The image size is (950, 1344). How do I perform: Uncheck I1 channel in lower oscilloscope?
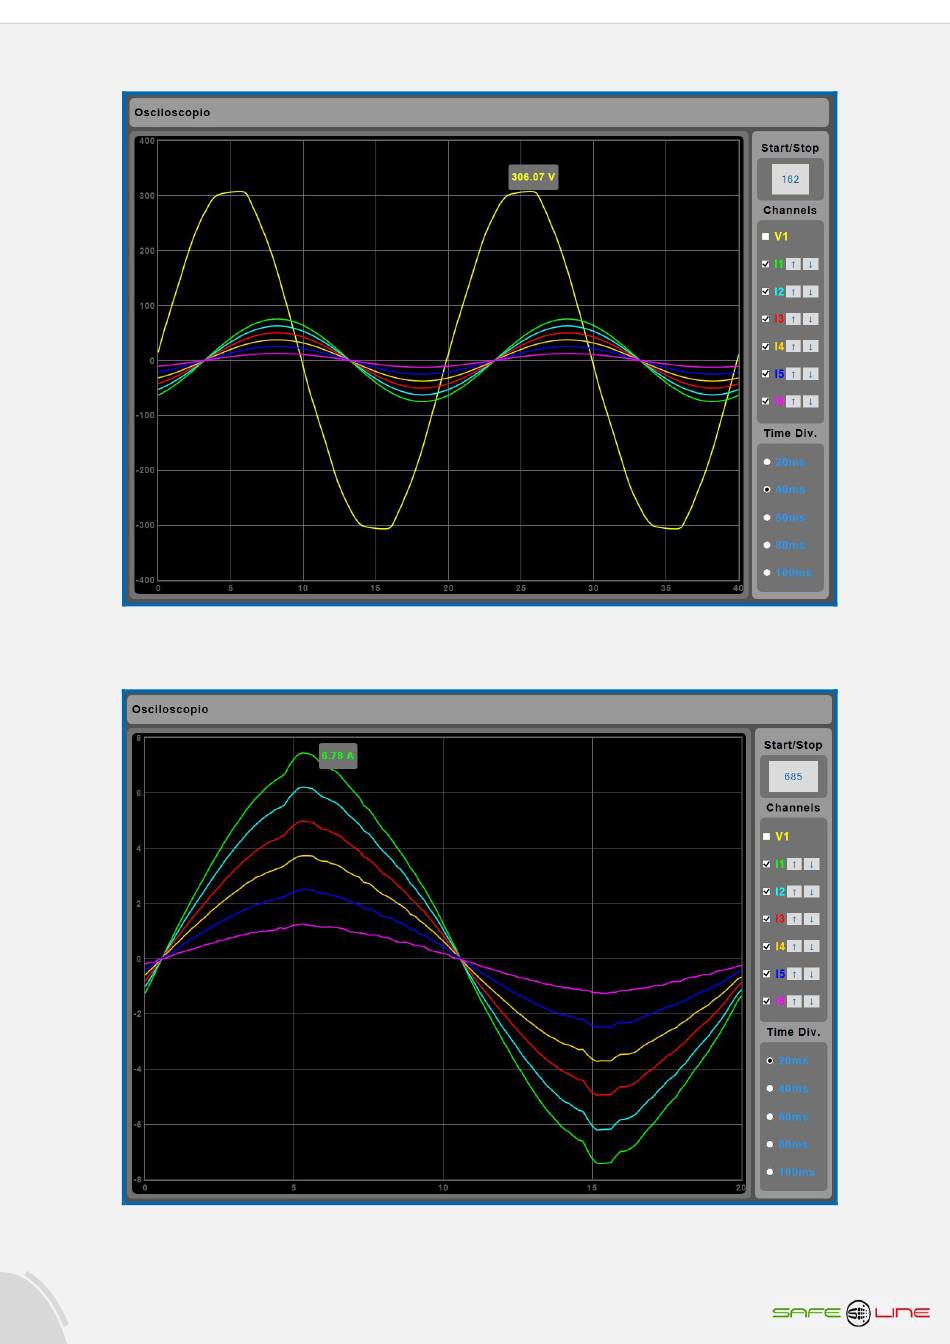(767, 864)
